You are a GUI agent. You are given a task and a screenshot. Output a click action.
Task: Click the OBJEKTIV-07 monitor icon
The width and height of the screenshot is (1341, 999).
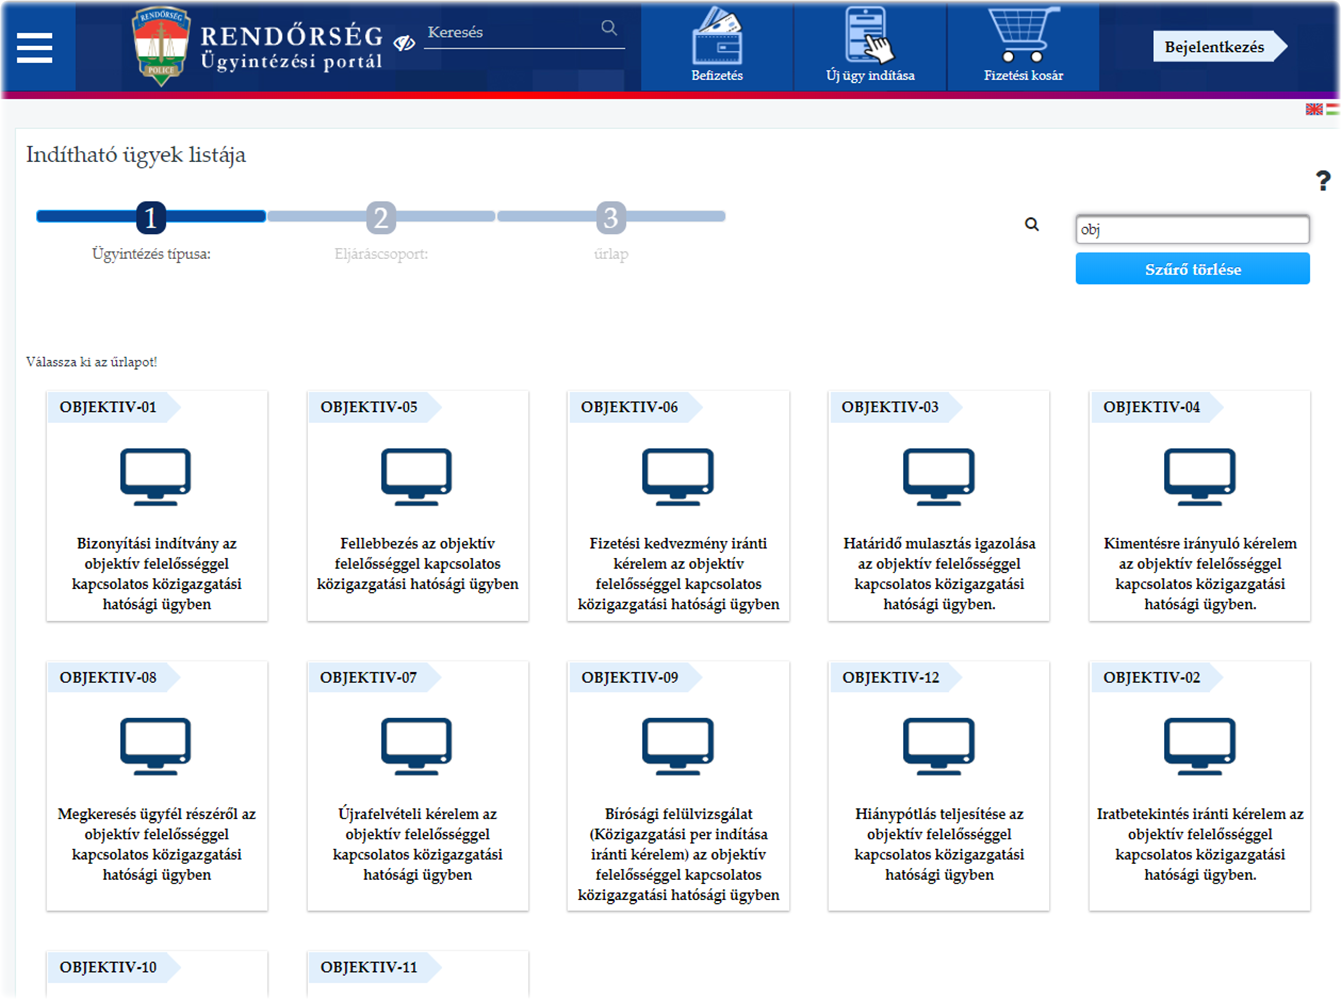(x=417, y=746)
